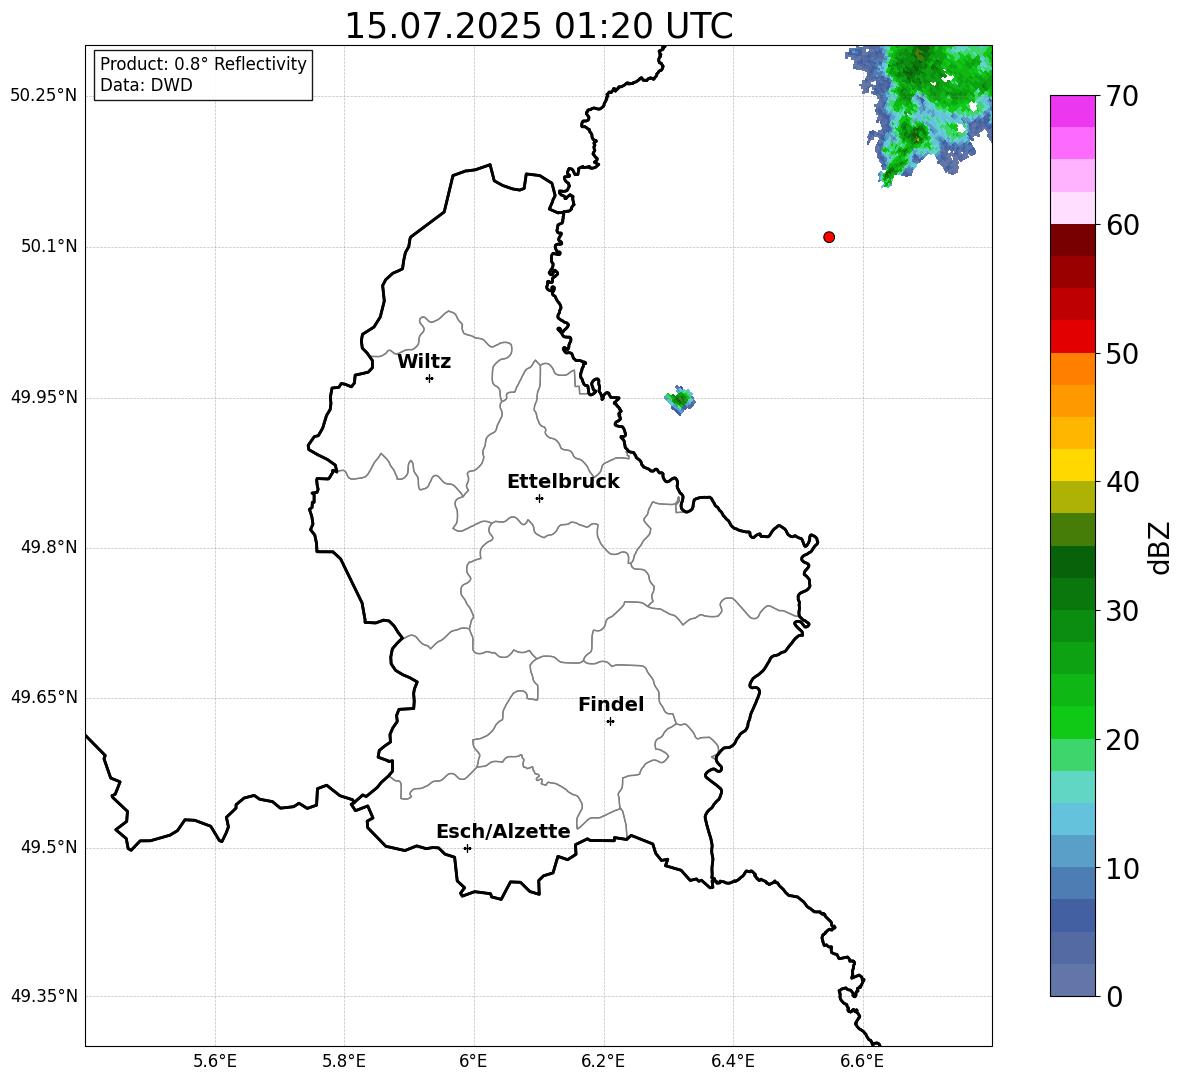
Task: Click the light blue colorbar segment above 10
Action: point(1072,851)
